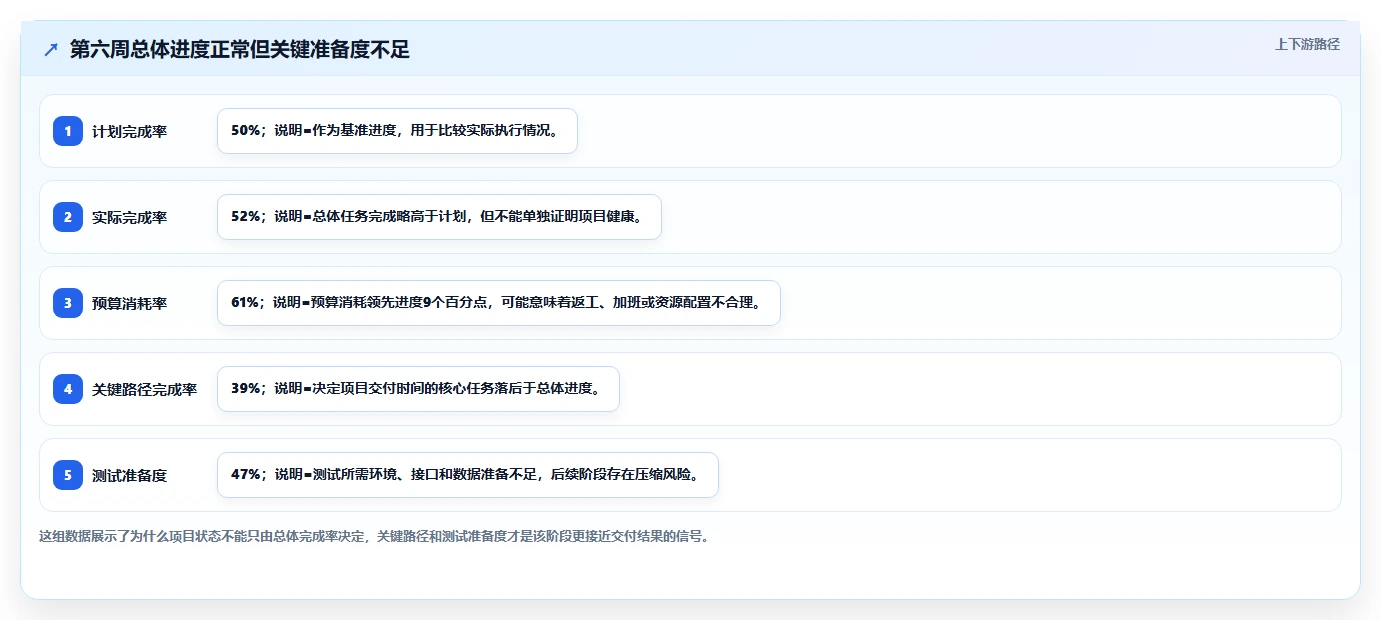1381x620 pixels.
Task: Open the 39% critical path description box
Action: click(x=418, y=389)
